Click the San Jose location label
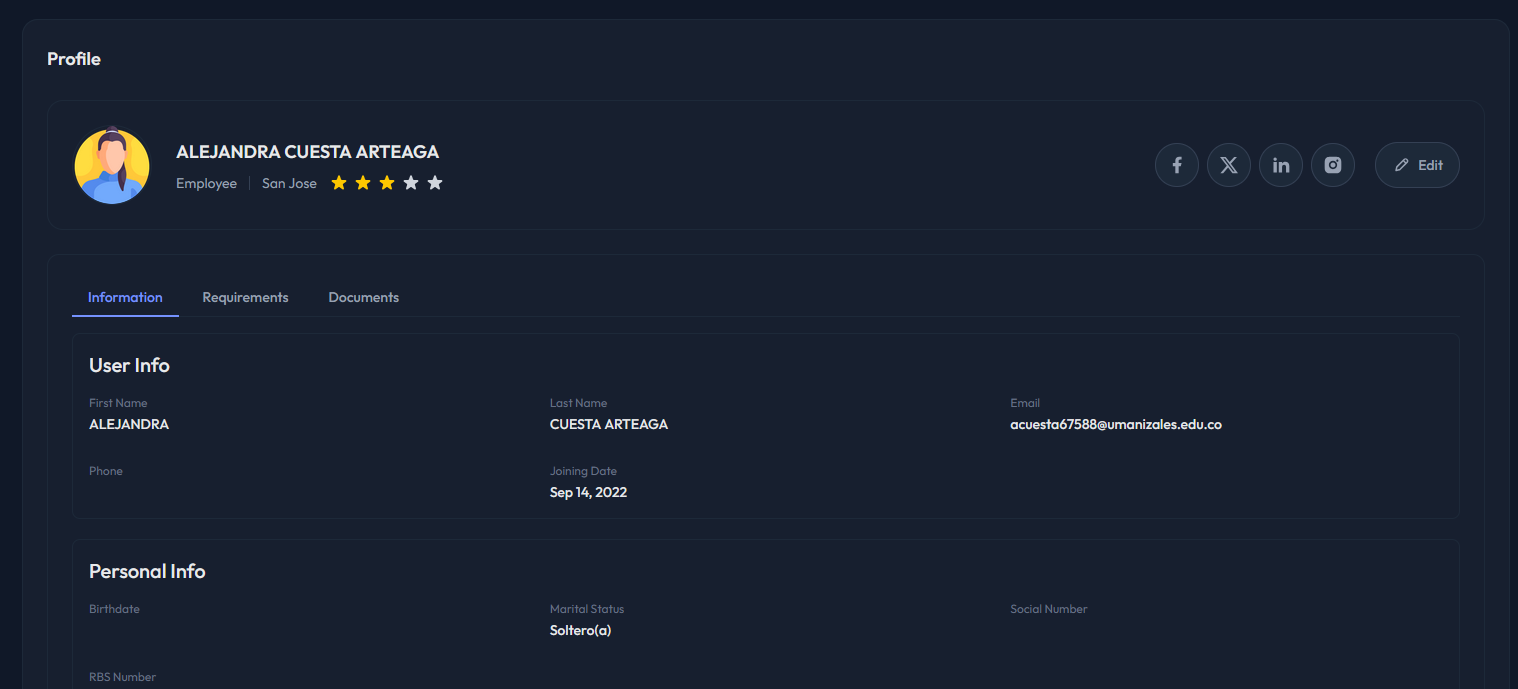Viewport: 1518px width, 689px height. click(289, 183)
